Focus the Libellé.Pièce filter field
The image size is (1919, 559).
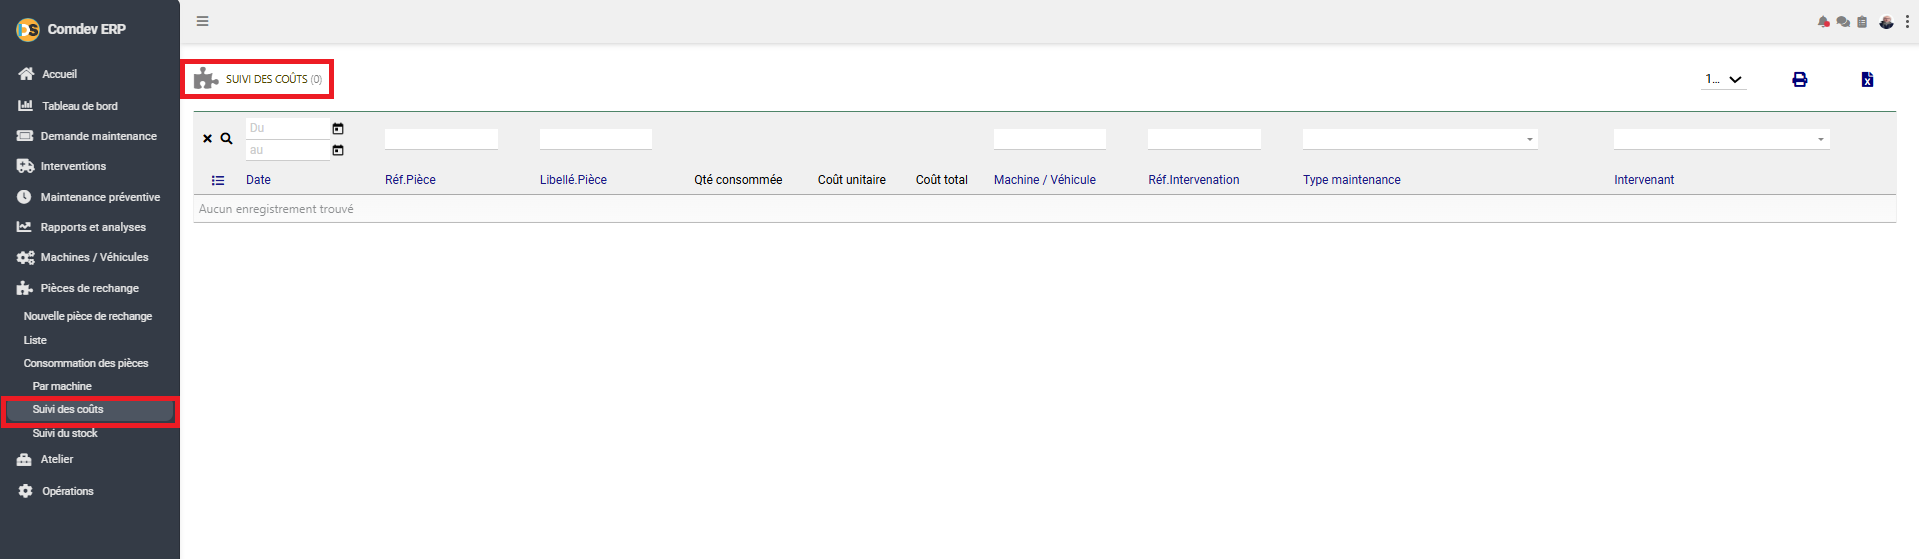(596, 139)
